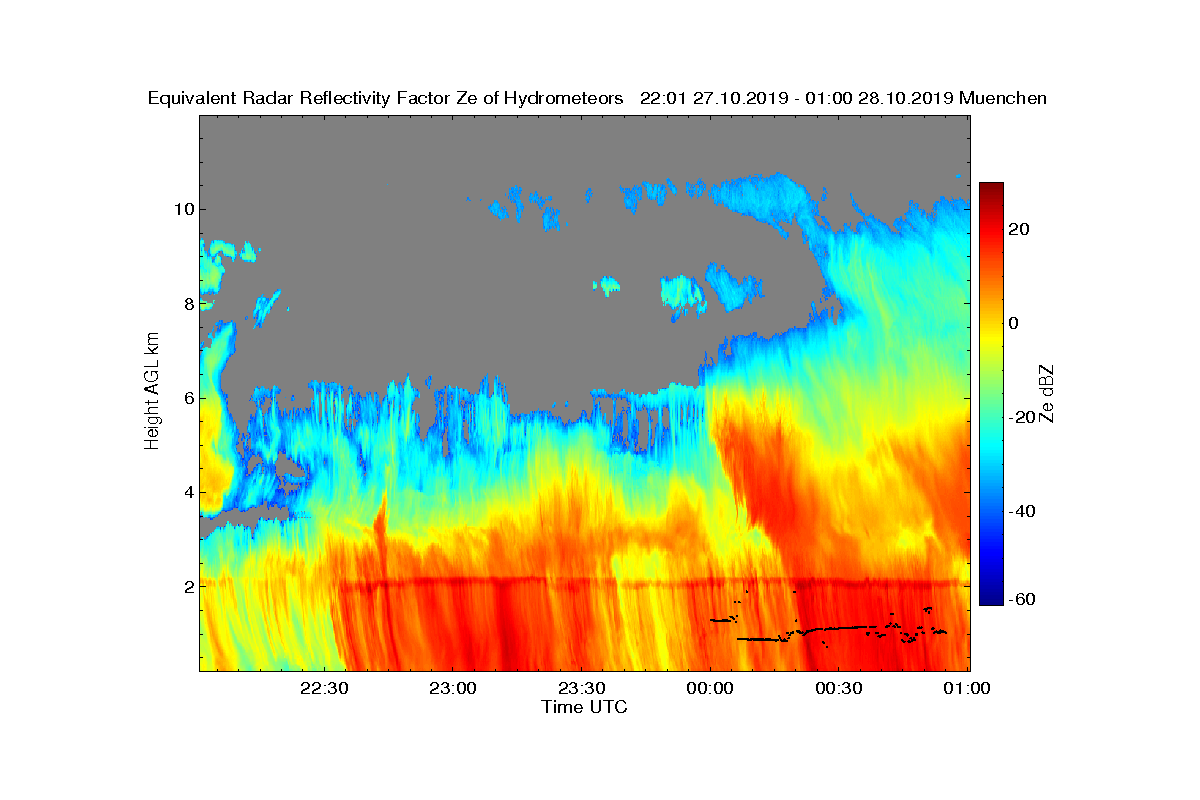Click the colorbar value '-40'

(1023, 511)
